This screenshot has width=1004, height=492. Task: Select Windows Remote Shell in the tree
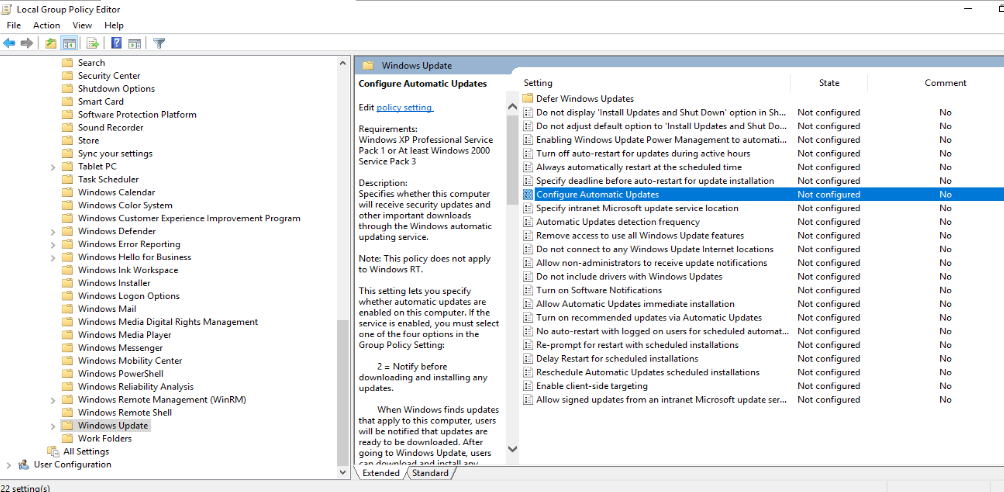tap(125, 413)
